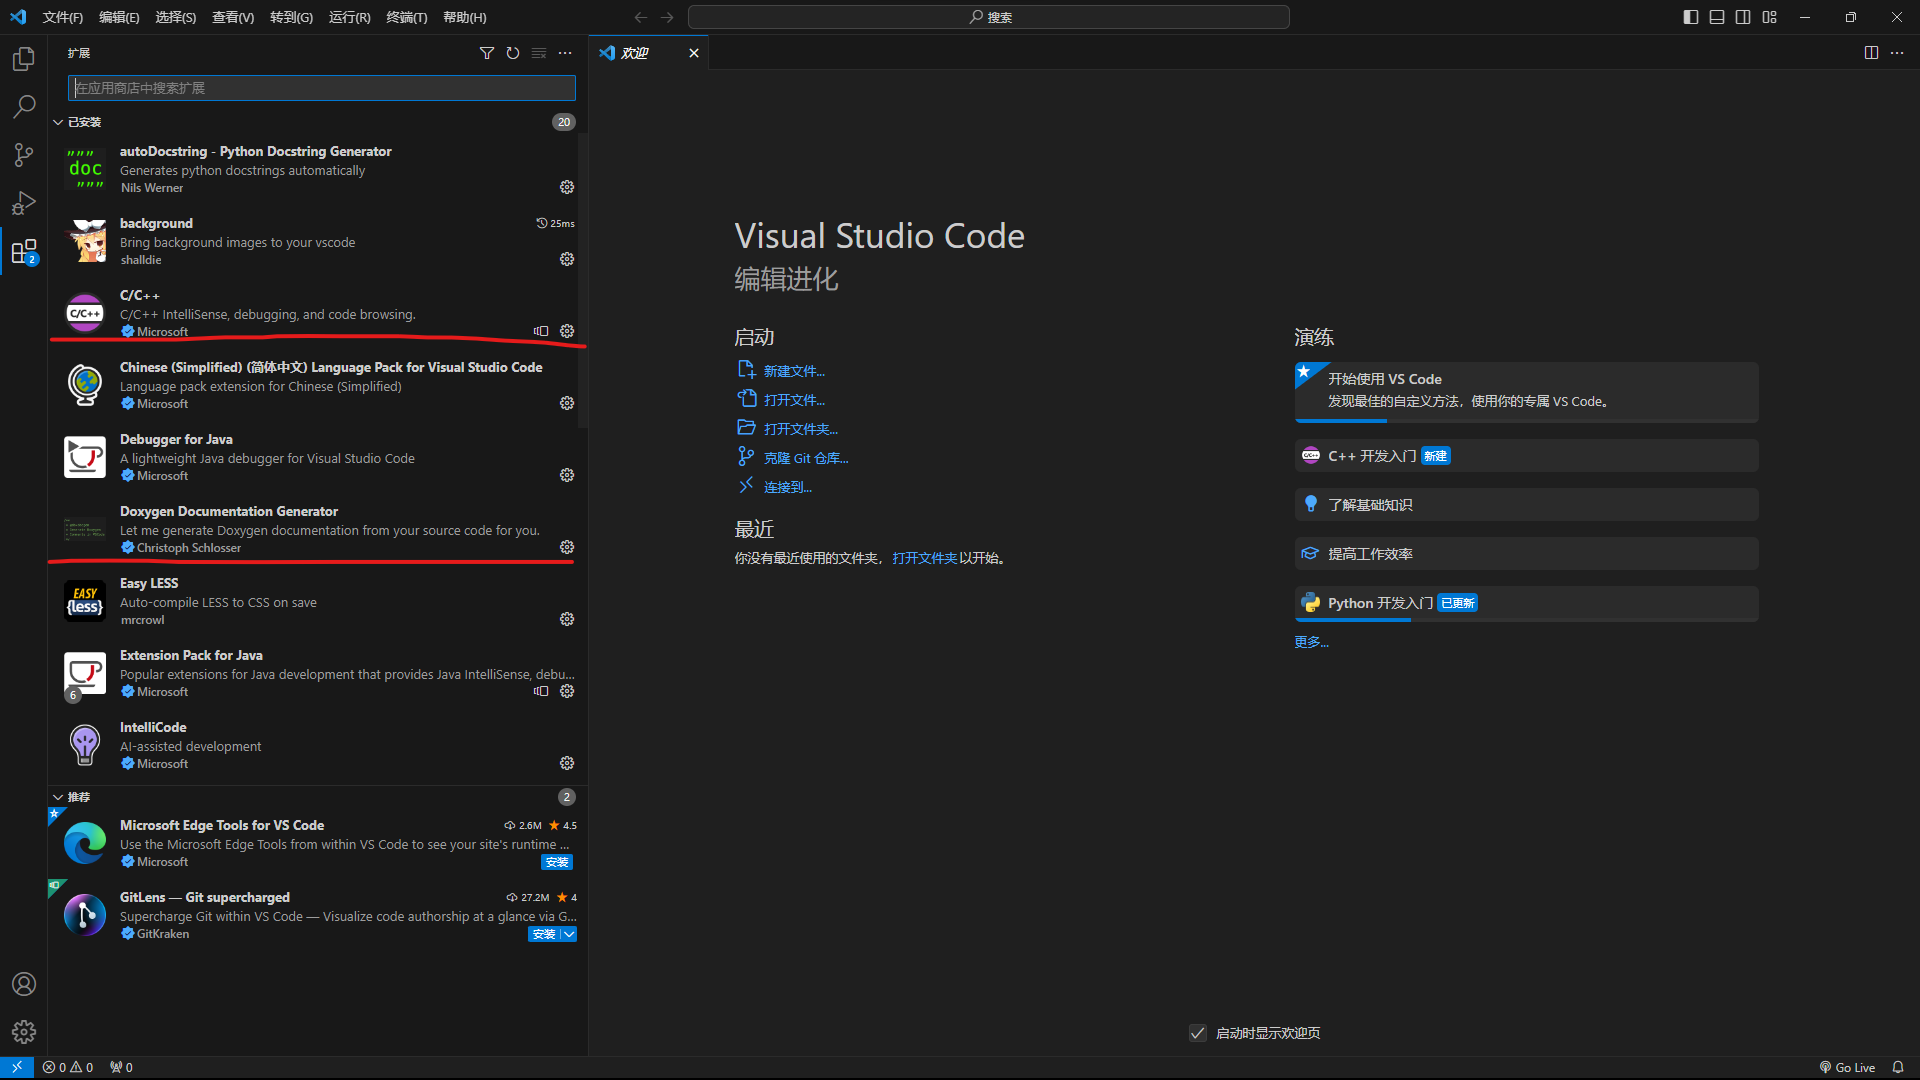Refresh the extensions list
This screenshot has height=1080, width=1920.
[x=513, y=53]
